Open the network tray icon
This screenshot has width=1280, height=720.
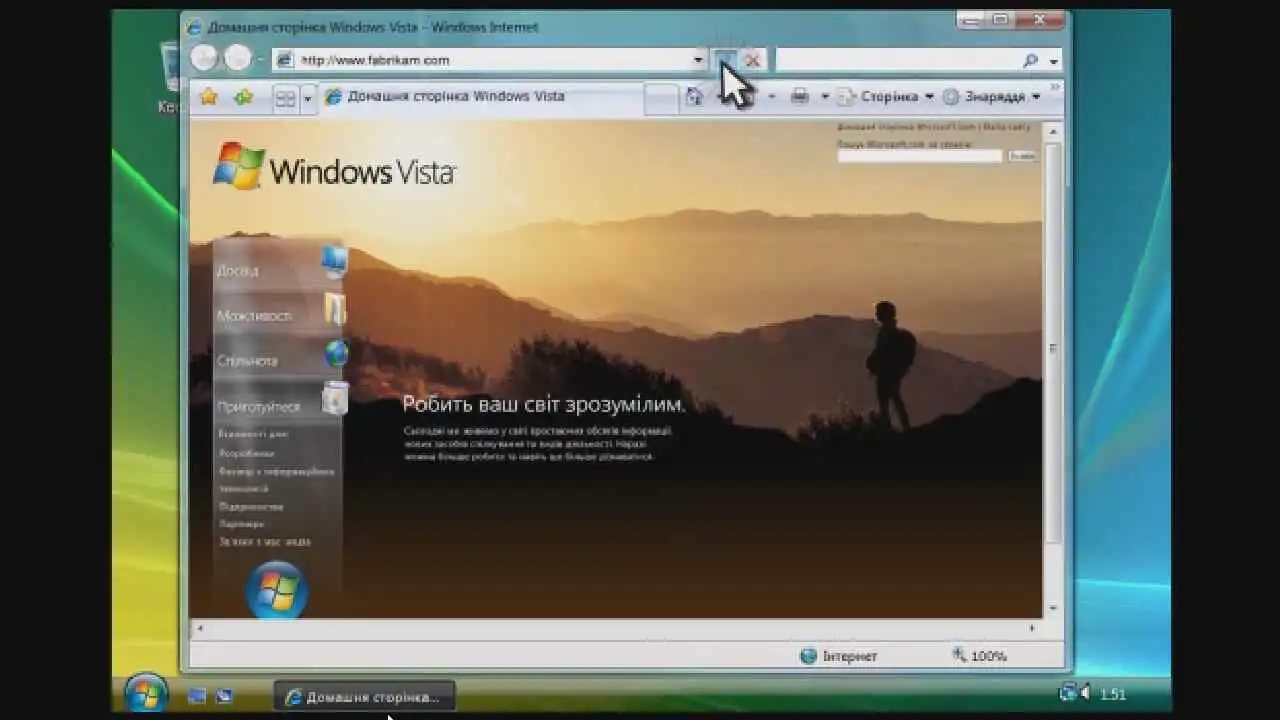pyautogui.click(x=1067, y=692)
